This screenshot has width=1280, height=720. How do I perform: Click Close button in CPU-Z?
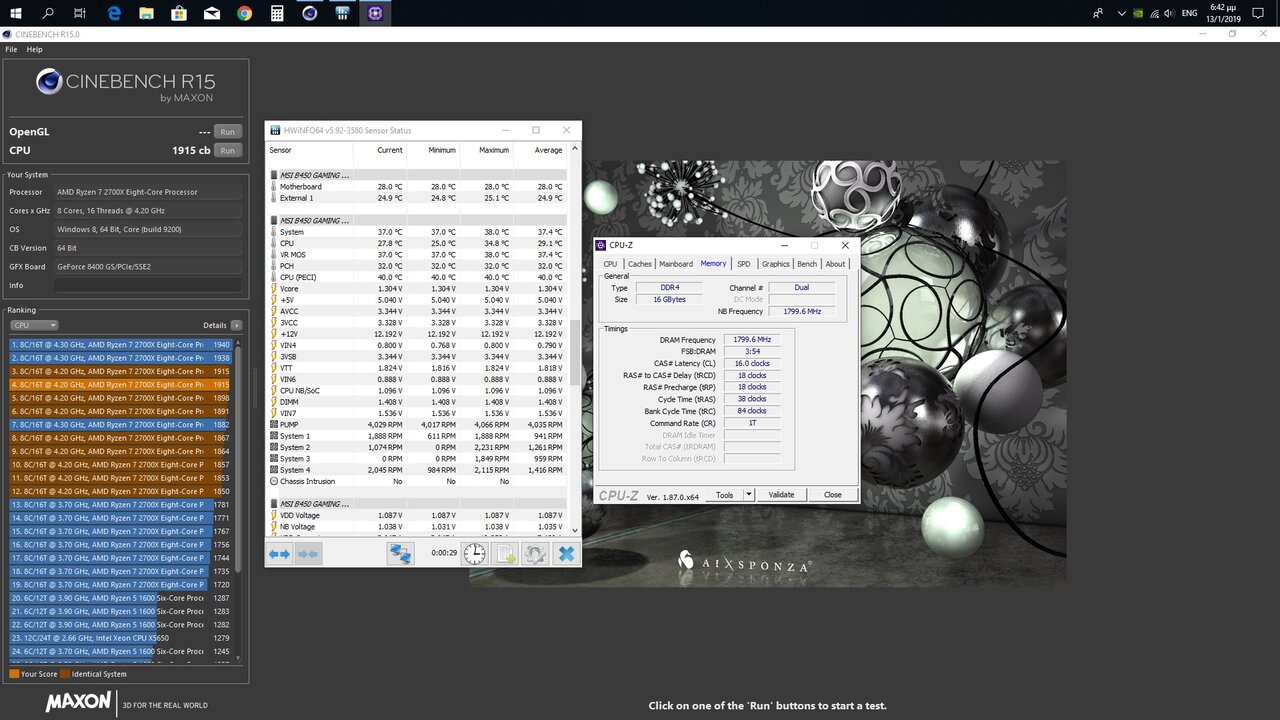(x=832, y=495)
